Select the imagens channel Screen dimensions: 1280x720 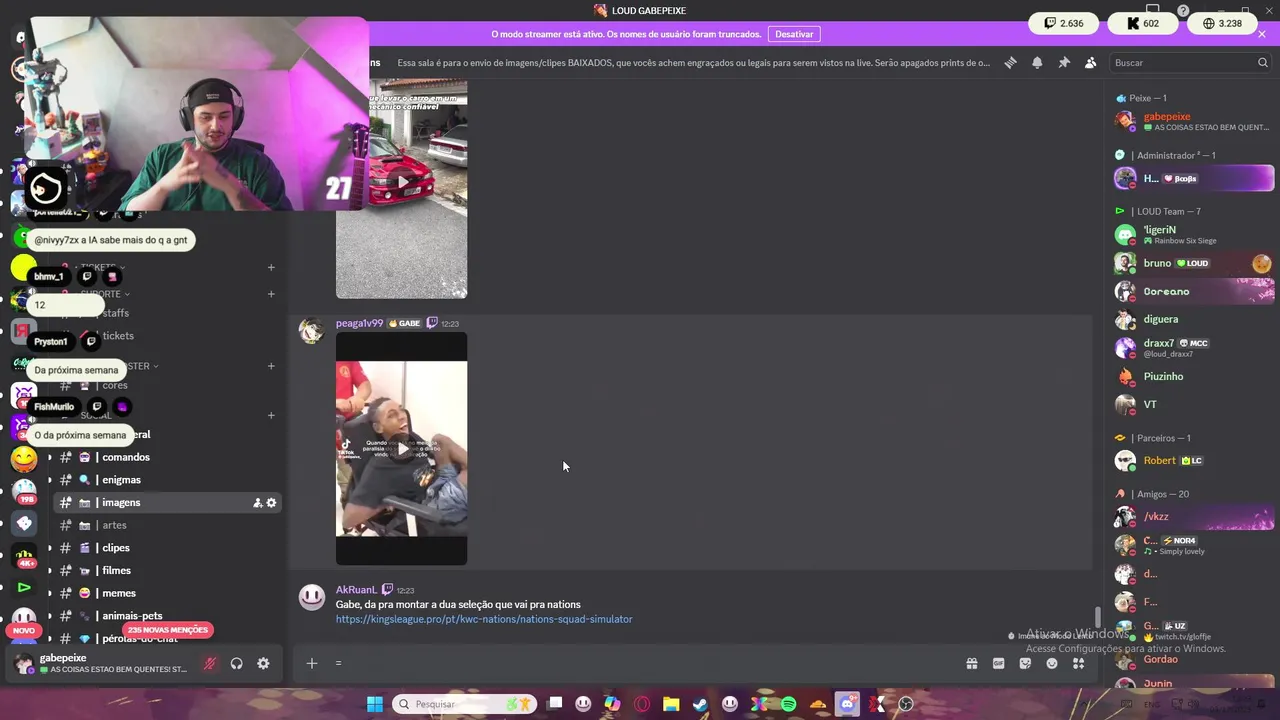pyautogui.click(x=165, y=503)
